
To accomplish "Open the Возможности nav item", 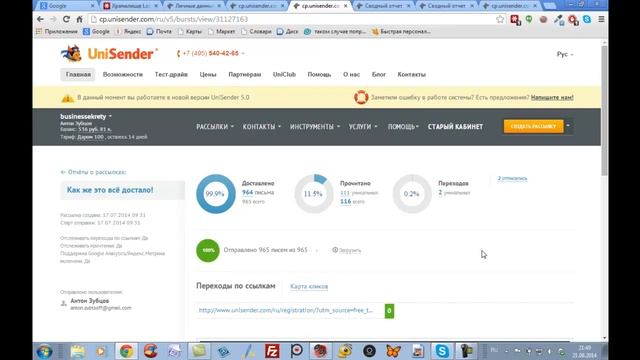I will click(x=123, y=75).
